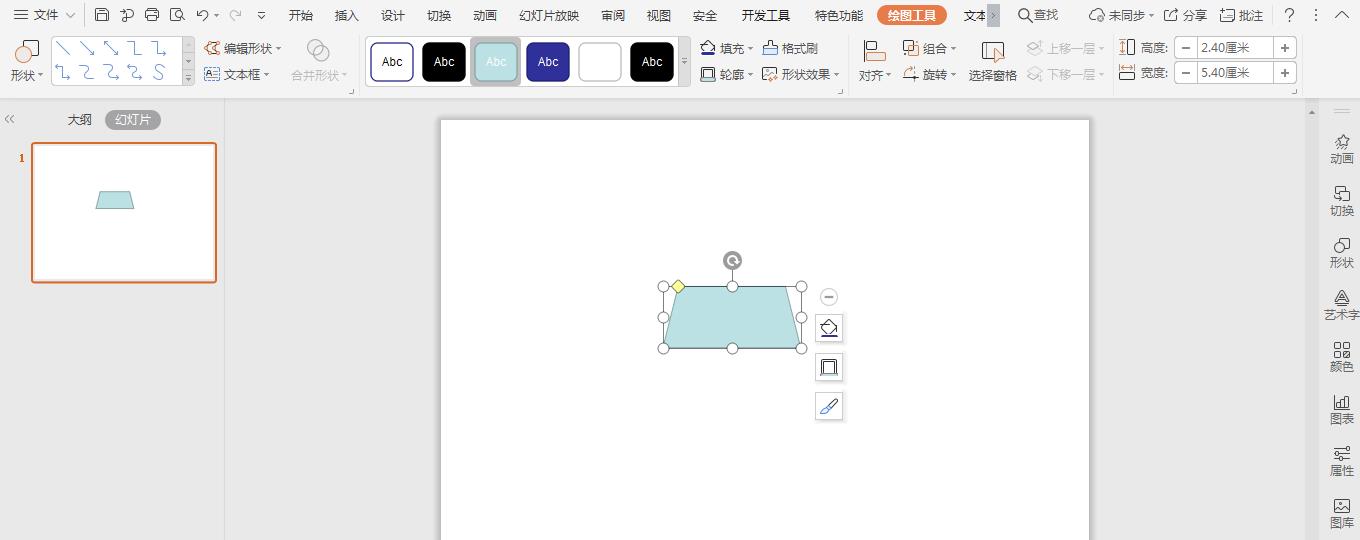This screenshot has height=540, width=1360.
Task: Click the 批注 comment button
Action: pyautogui.click(x=1241, y=15)
